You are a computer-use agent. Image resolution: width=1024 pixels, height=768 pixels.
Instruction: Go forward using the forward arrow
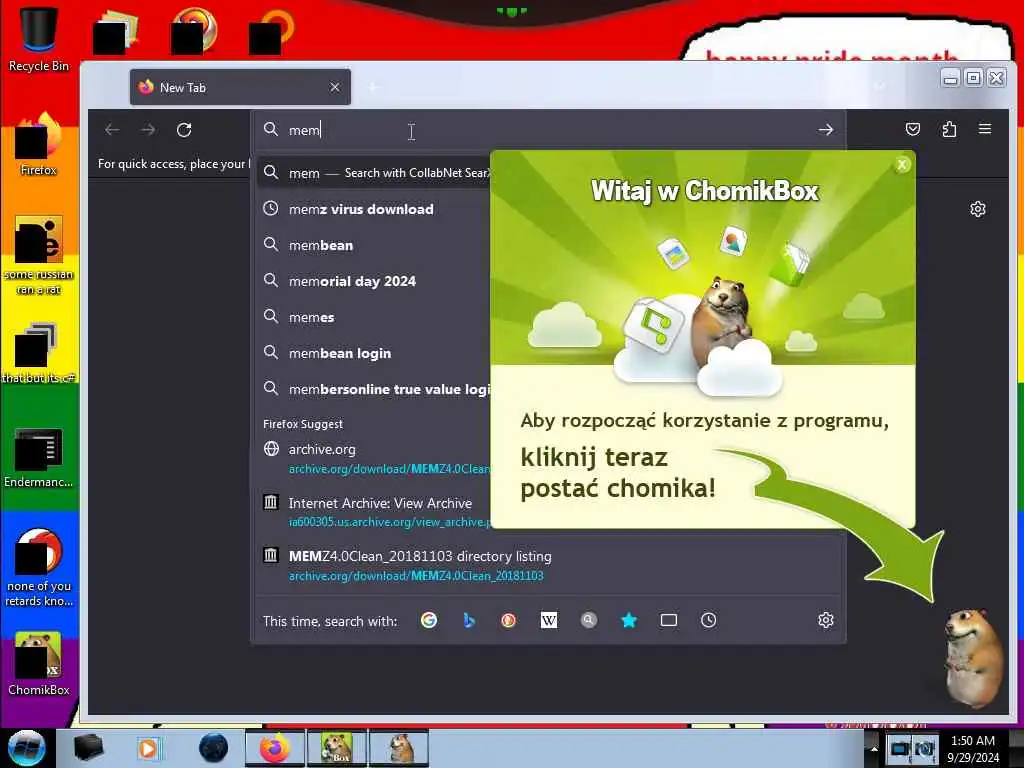click(148, 130)
